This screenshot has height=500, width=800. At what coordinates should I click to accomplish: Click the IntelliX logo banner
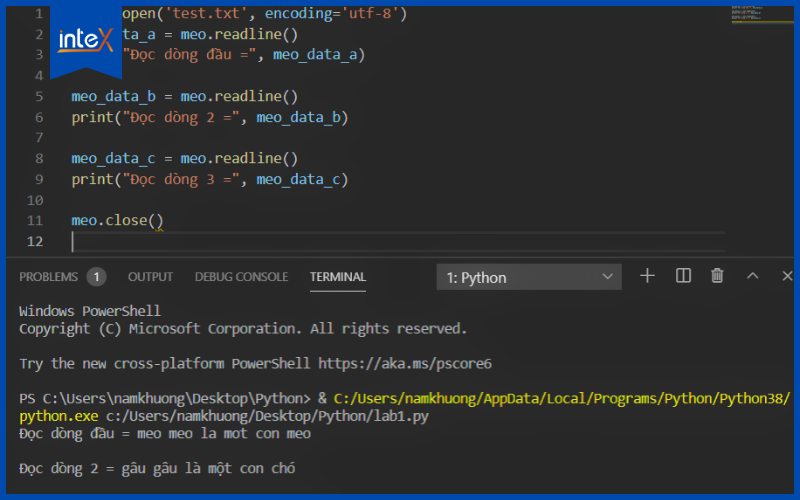click(x=86, y=42)
